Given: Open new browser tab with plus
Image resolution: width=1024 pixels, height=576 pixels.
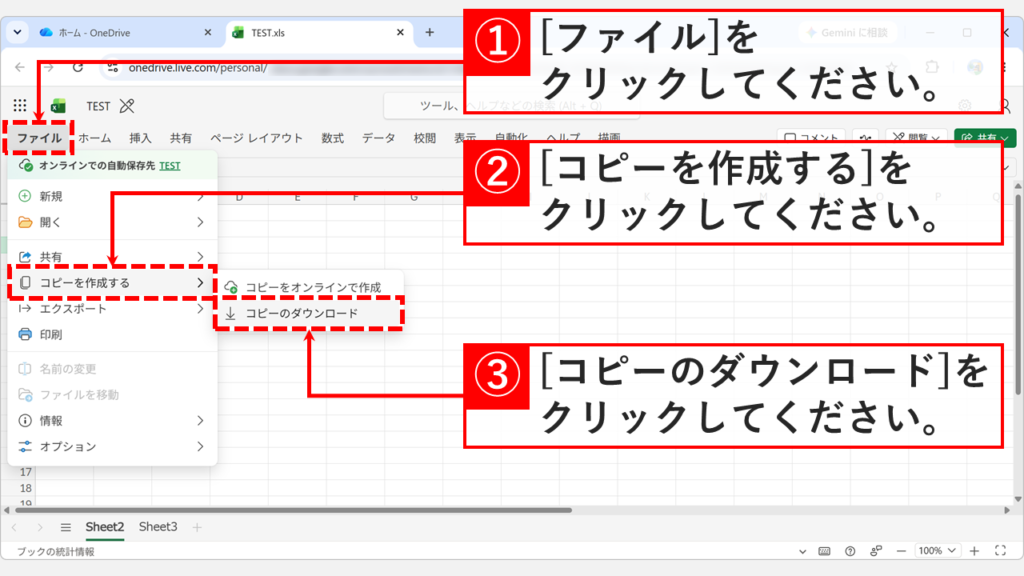Looking at the screenshot, I should pos(430,33).
